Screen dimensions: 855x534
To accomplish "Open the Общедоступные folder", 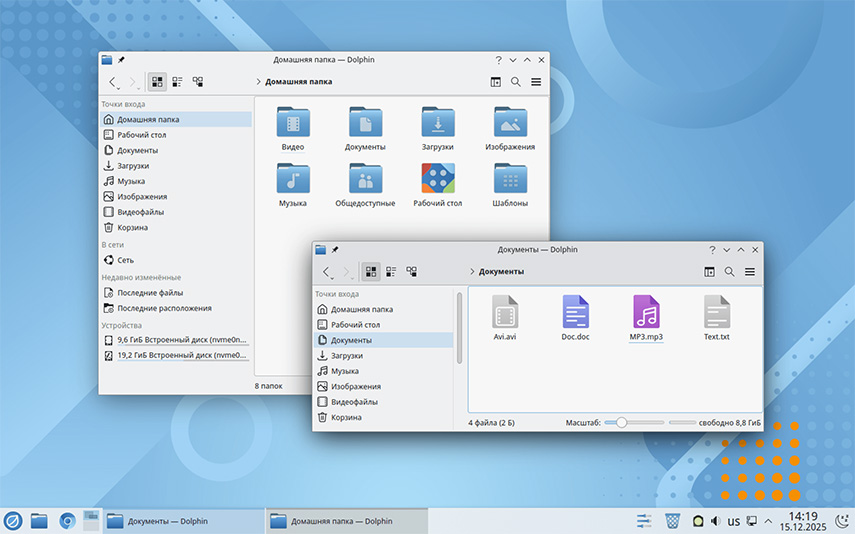I will point(365,179).
